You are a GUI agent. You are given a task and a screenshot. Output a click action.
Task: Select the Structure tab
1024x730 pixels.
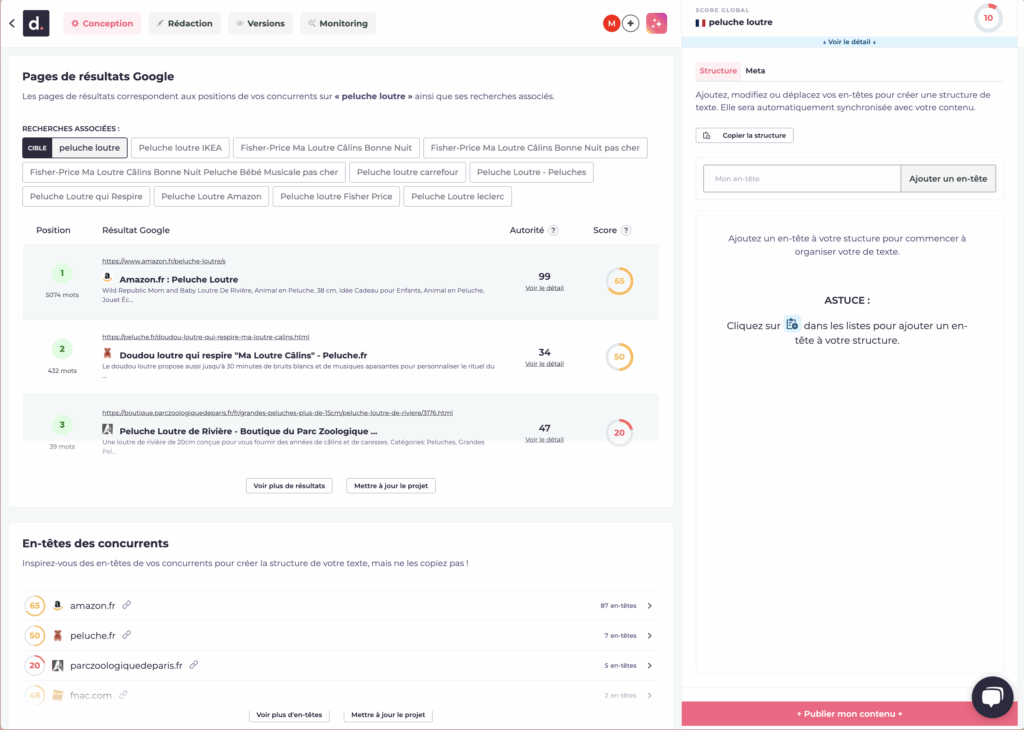pos(718,71)
